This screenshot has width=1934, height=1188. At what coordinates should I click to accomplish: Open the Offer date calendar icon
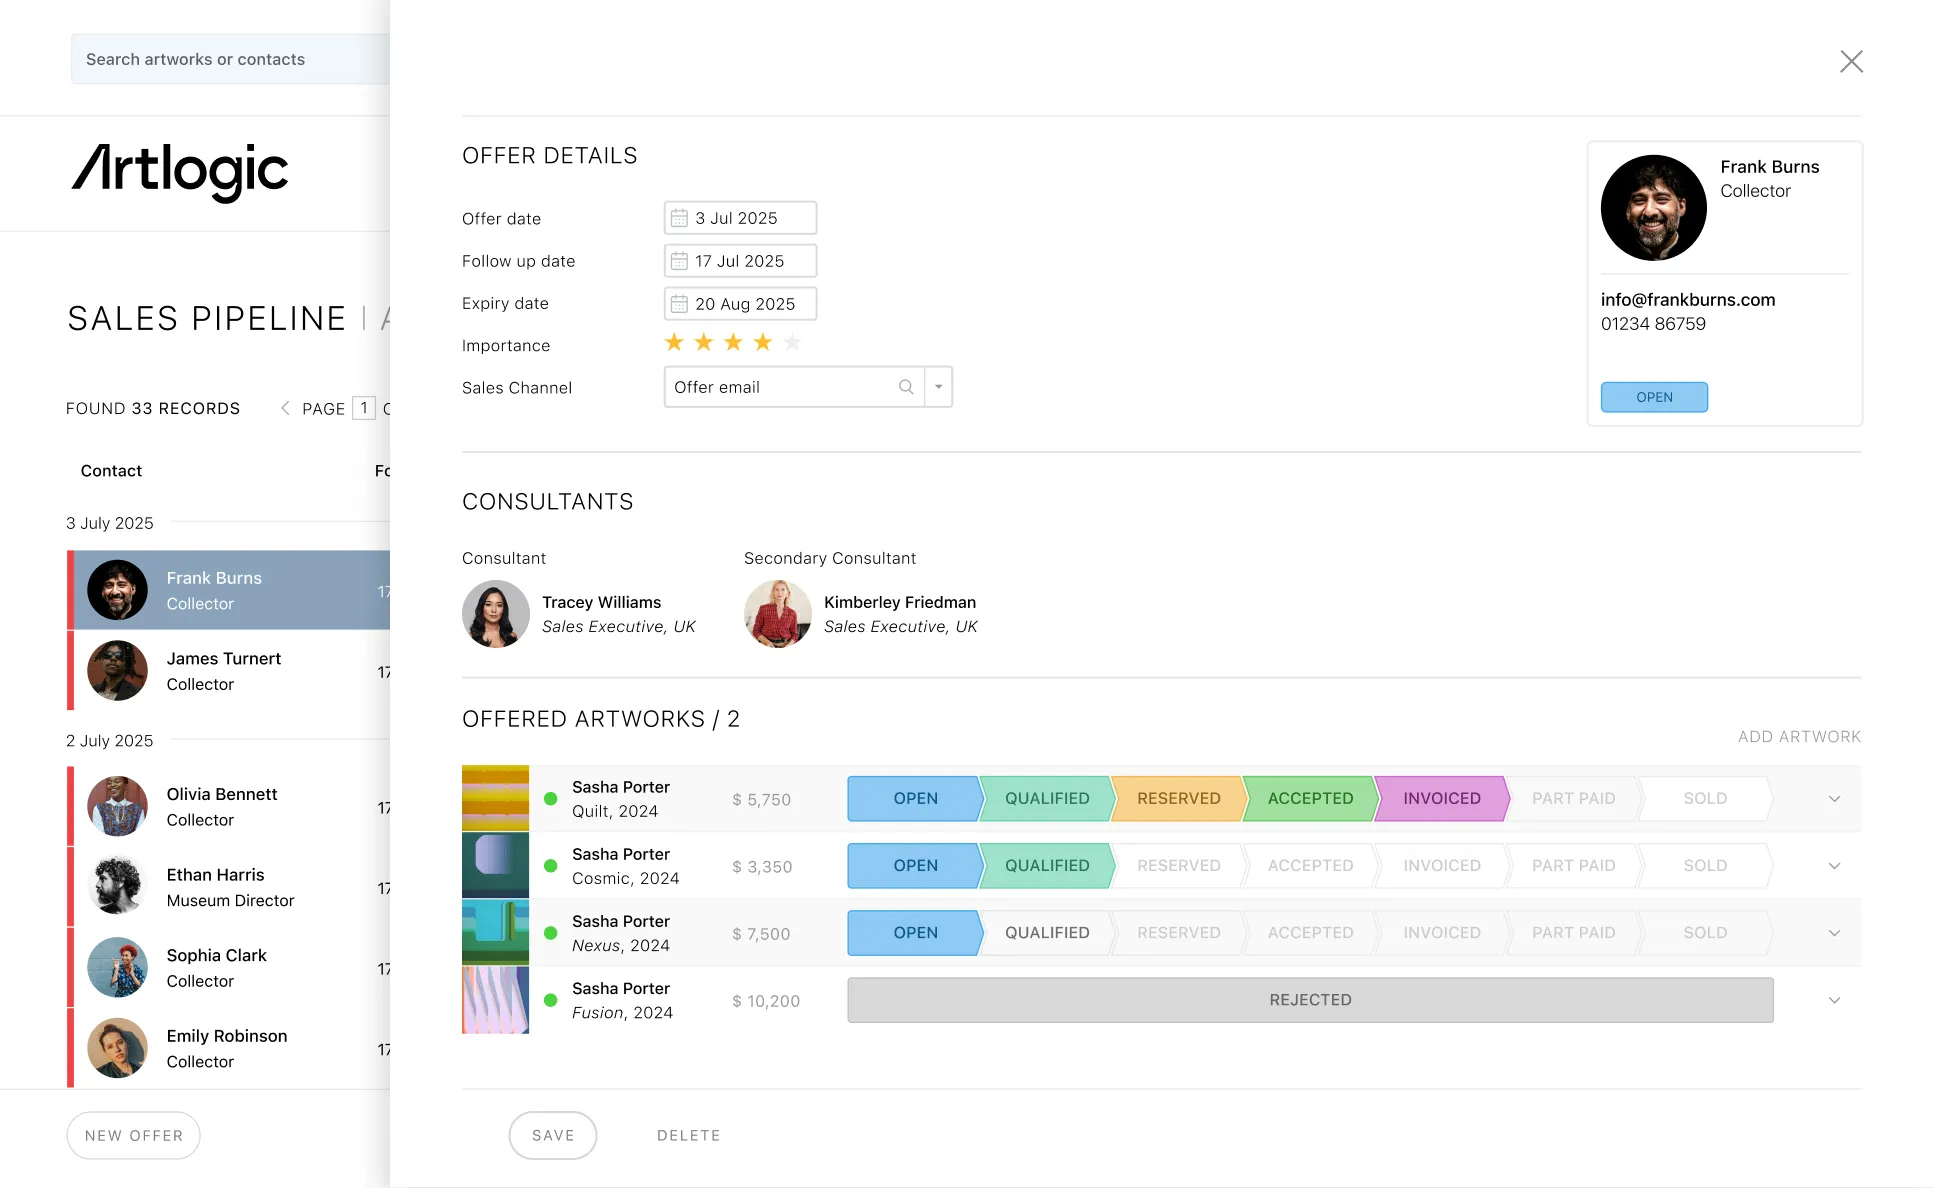pos(679,218)
